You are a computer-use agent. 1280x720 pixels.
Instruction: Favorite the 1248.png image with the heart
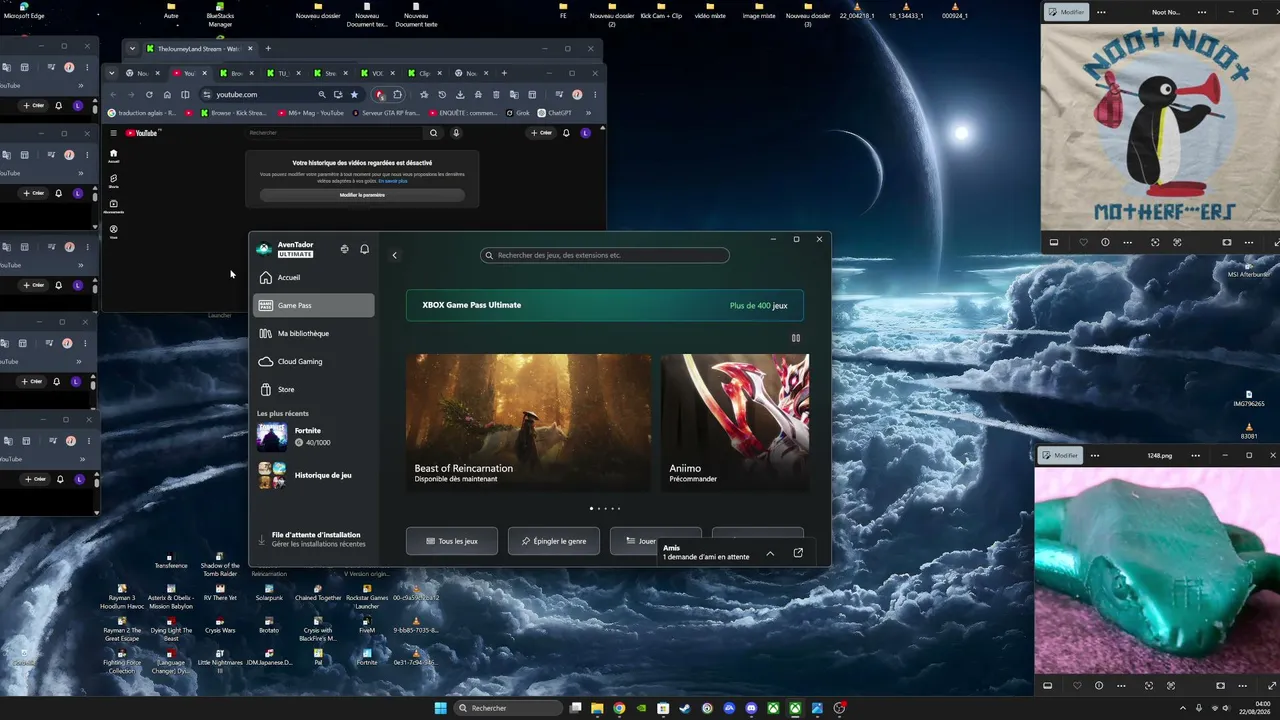click(x=1077, y=686)
